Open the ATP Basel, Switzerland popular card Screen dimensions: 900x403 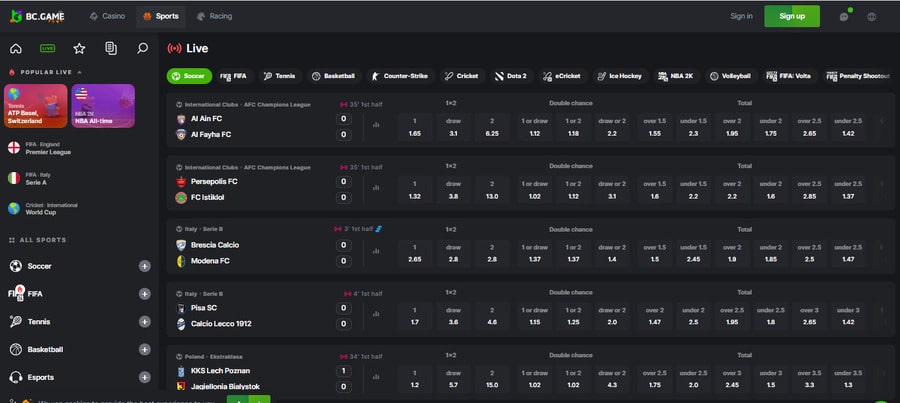36,106
